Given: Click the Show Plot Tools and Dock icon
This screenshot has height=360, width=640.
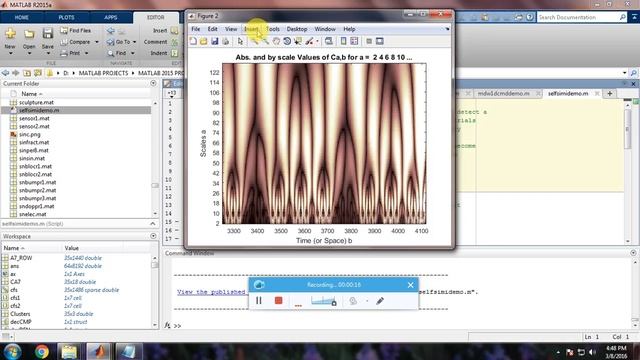Looking at the screenshot, I should 380,41.
